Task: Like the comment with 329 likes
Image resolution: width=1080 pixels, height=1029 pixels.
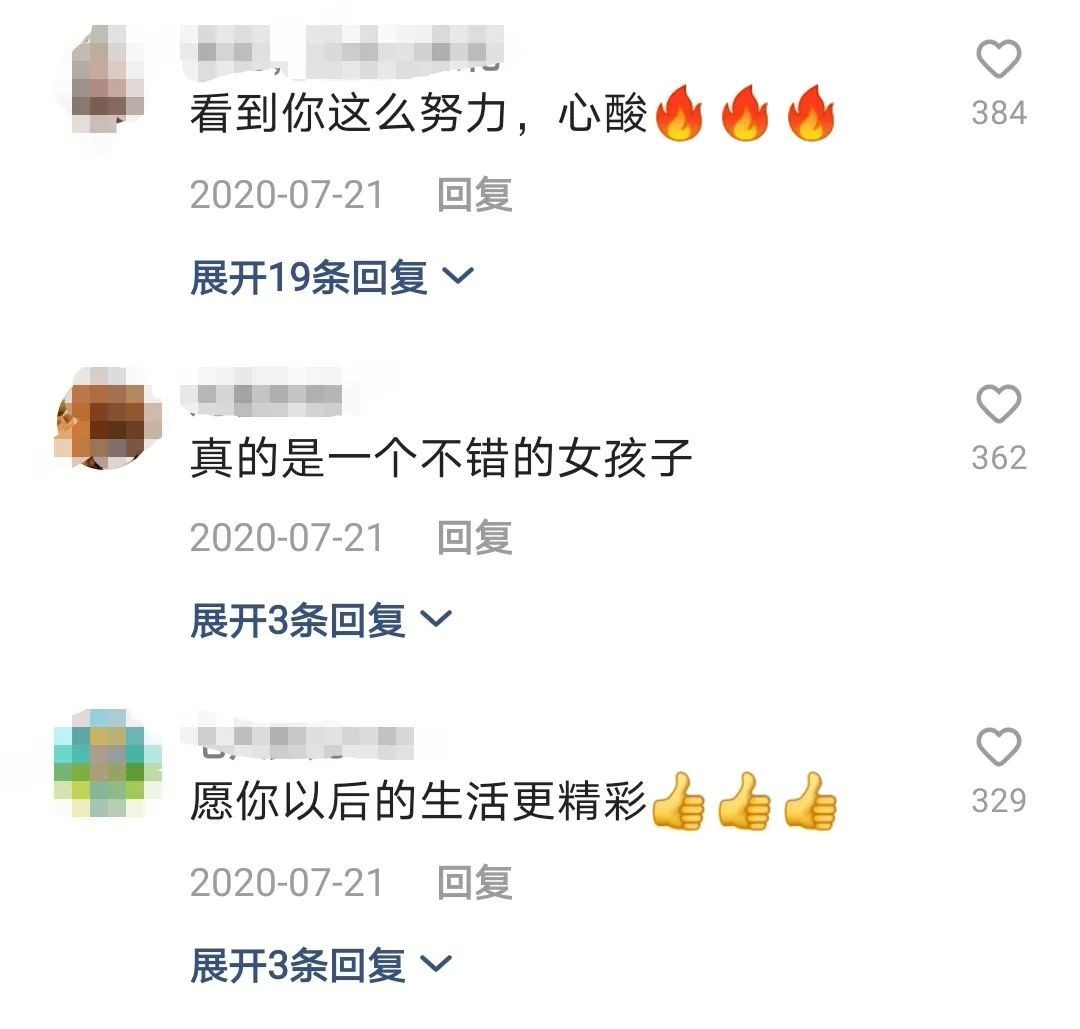Action: coord(999,747)
